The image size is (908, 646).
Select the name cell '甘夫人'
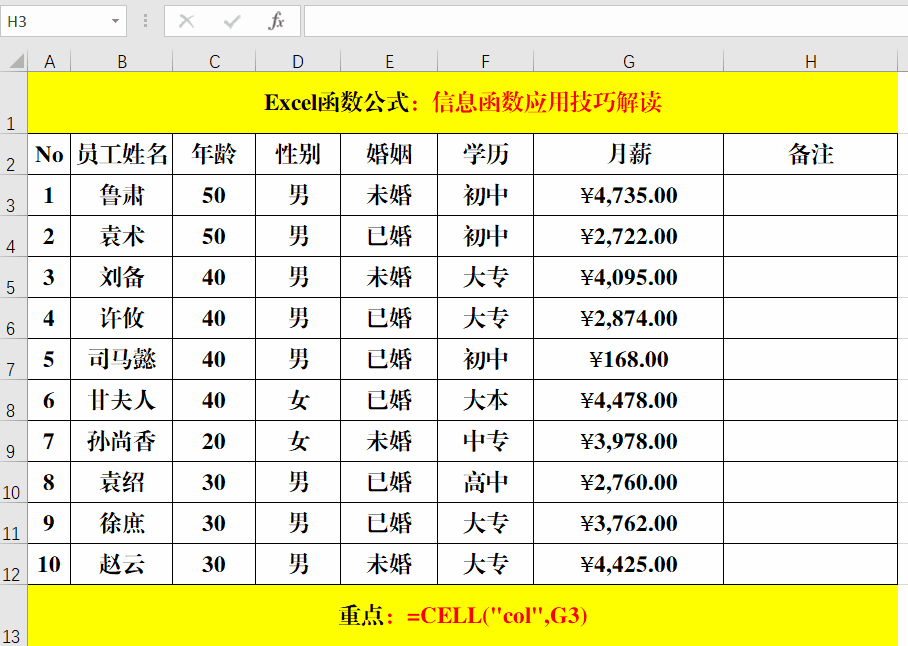pos(122,400)
